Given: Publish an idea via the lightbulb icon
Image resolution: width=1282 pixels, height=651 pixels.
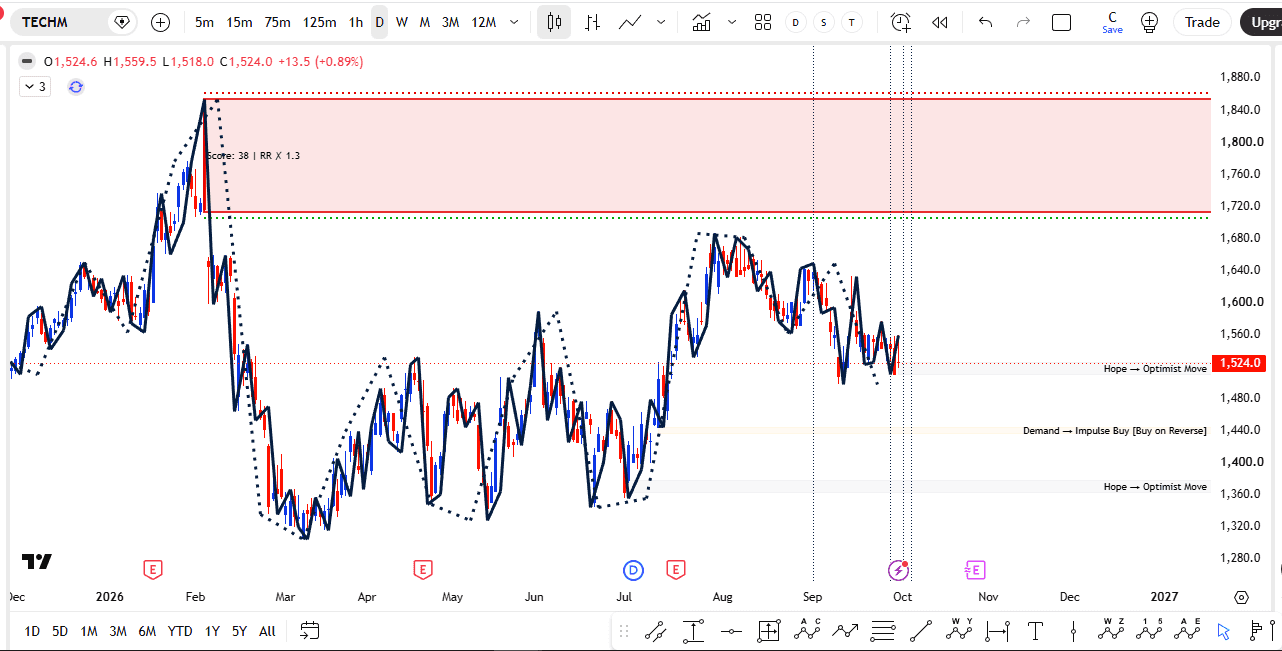Looking at the screenshot, I should click(1149, 22).
